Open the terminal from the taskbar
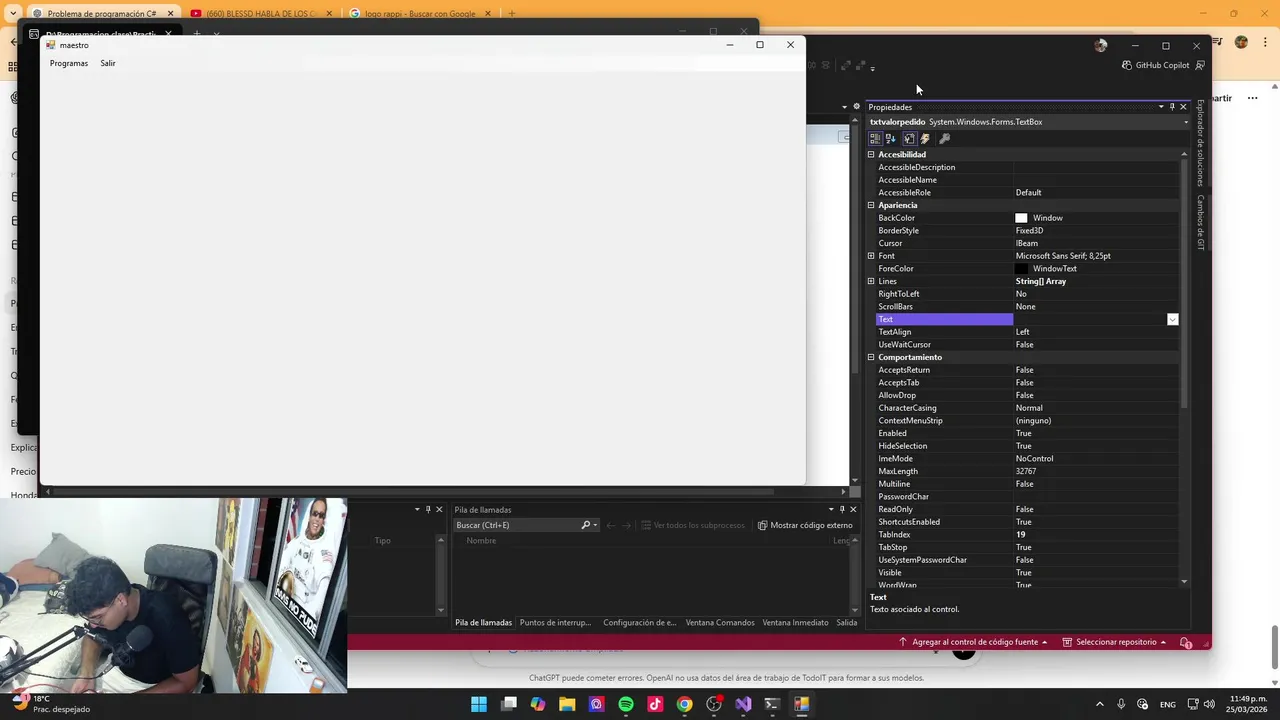This screenshot has height=720, width=1280. click(x=772, y=704)
